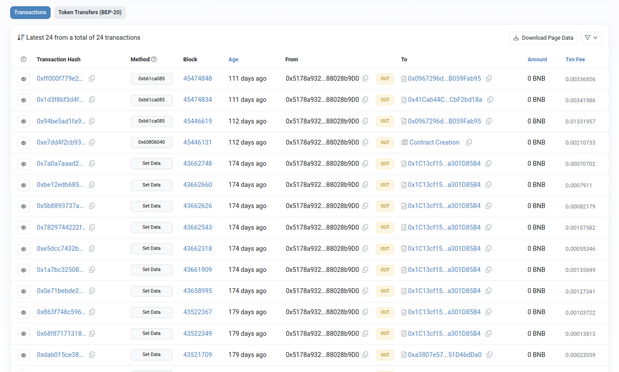Toggle eye preview for transaction 0xe7dd4f2cb93
Image resolution: width=619 pixels, height=372 pixels.
point(24,143)
